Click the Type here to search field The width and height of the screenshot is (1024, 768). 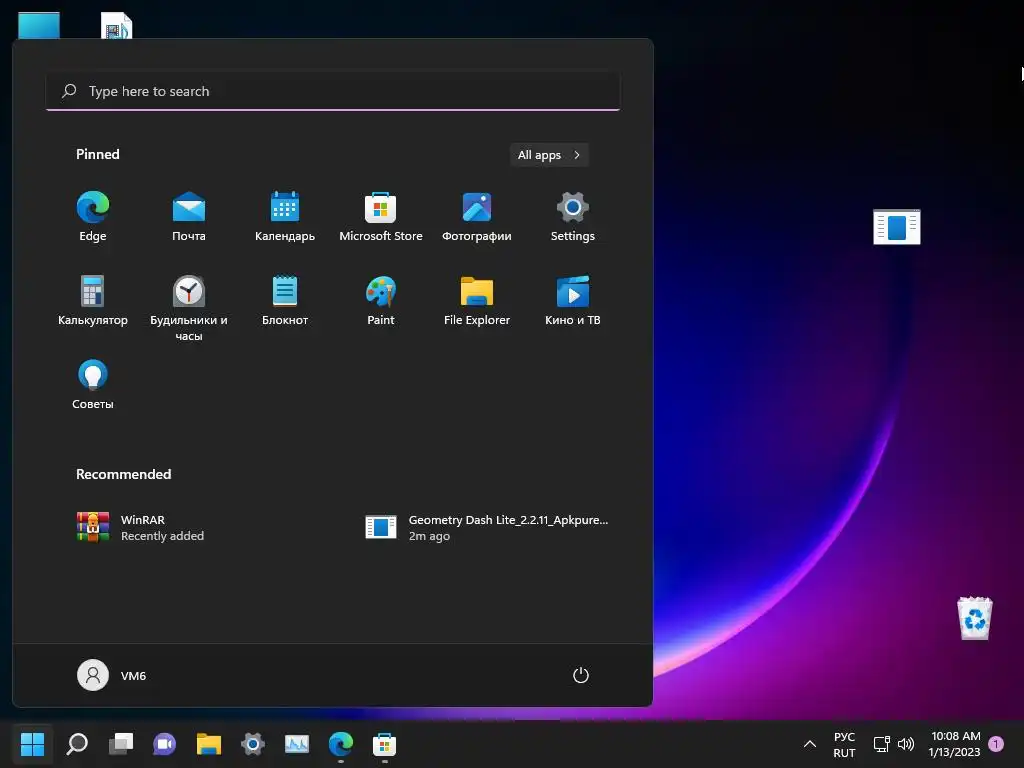tap(333, 91)
